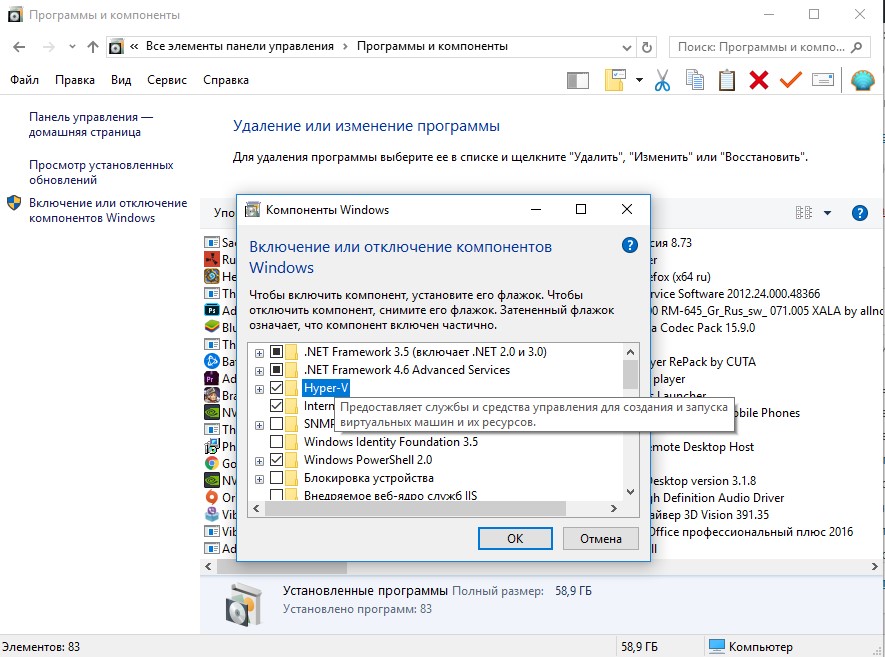Screen dimensions: 885x657
Task: Click OK in Windows Components dialog
Action: point(515,538)
